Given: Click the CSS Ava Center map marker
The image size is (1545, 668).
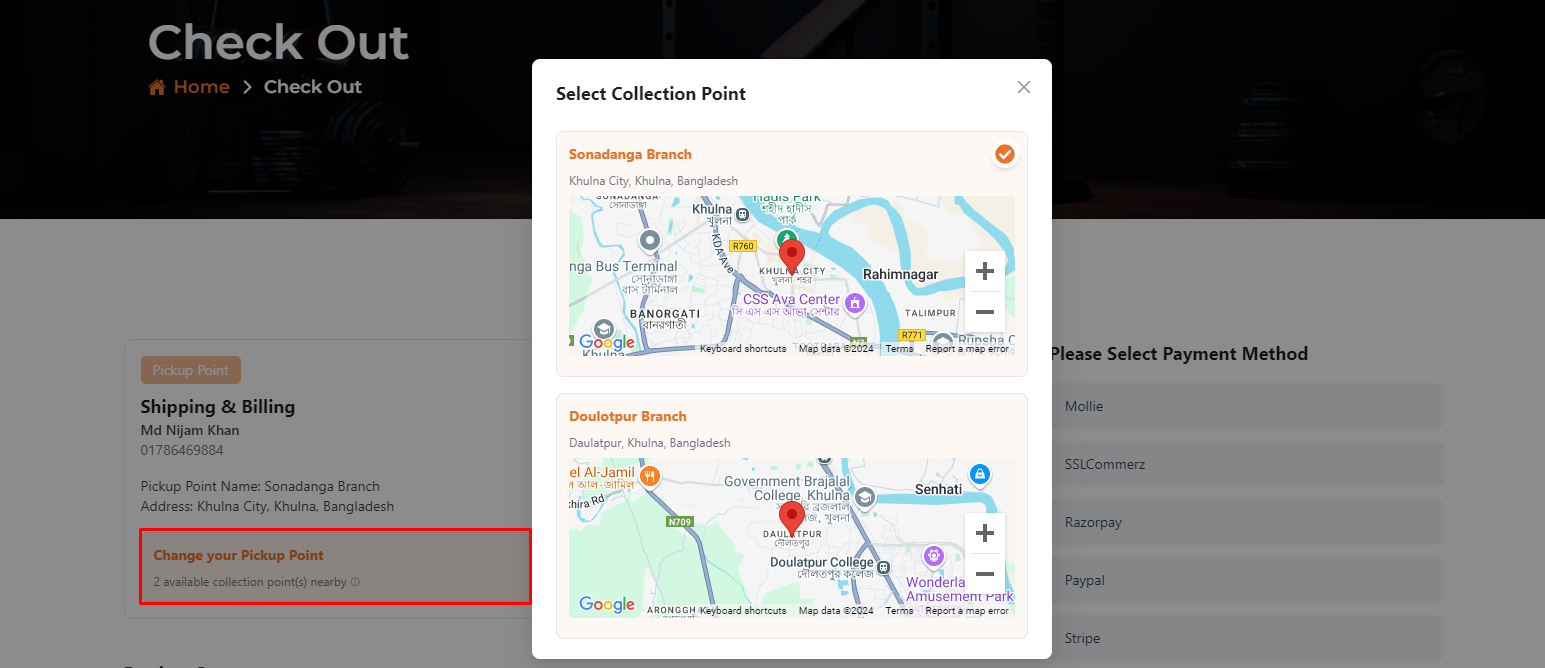Looking at the screenshot, I should click(x=854, y=301).
